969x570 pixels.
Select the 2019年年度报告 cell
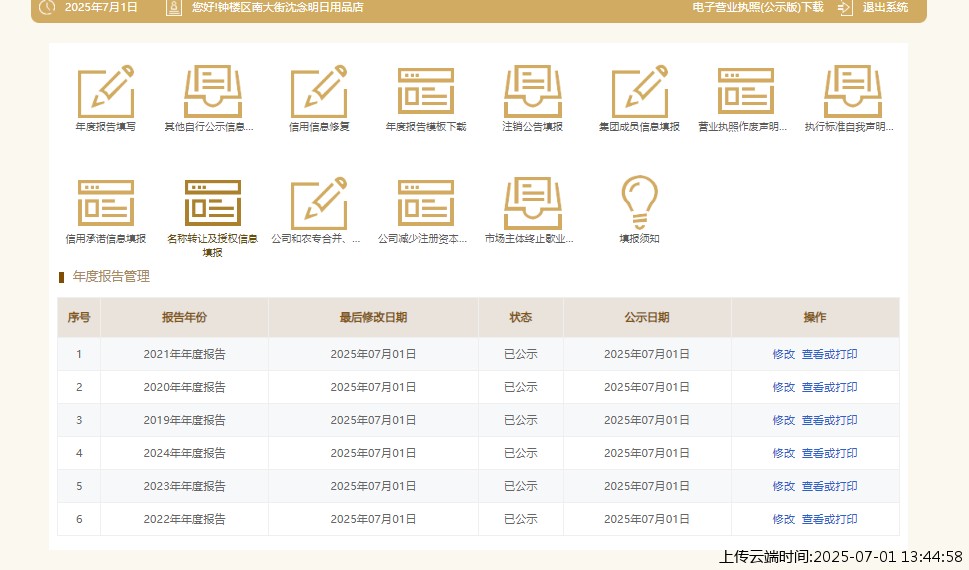(184, 420)
